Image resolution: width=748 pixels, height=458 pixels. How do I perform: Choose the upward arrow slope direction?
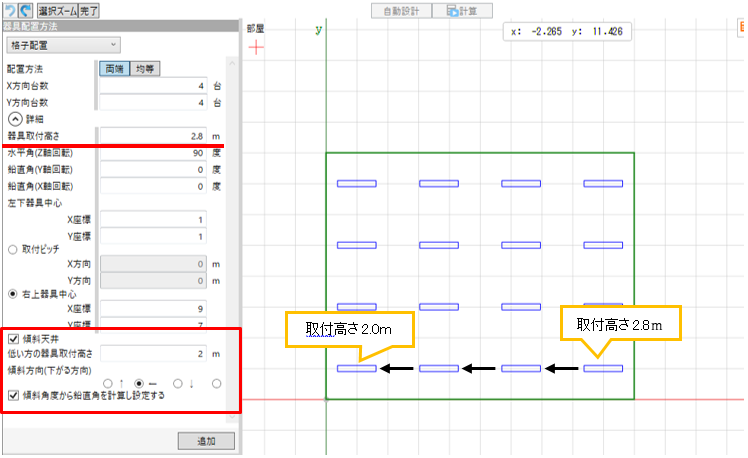pyautogui.click(x=108, y=382)
